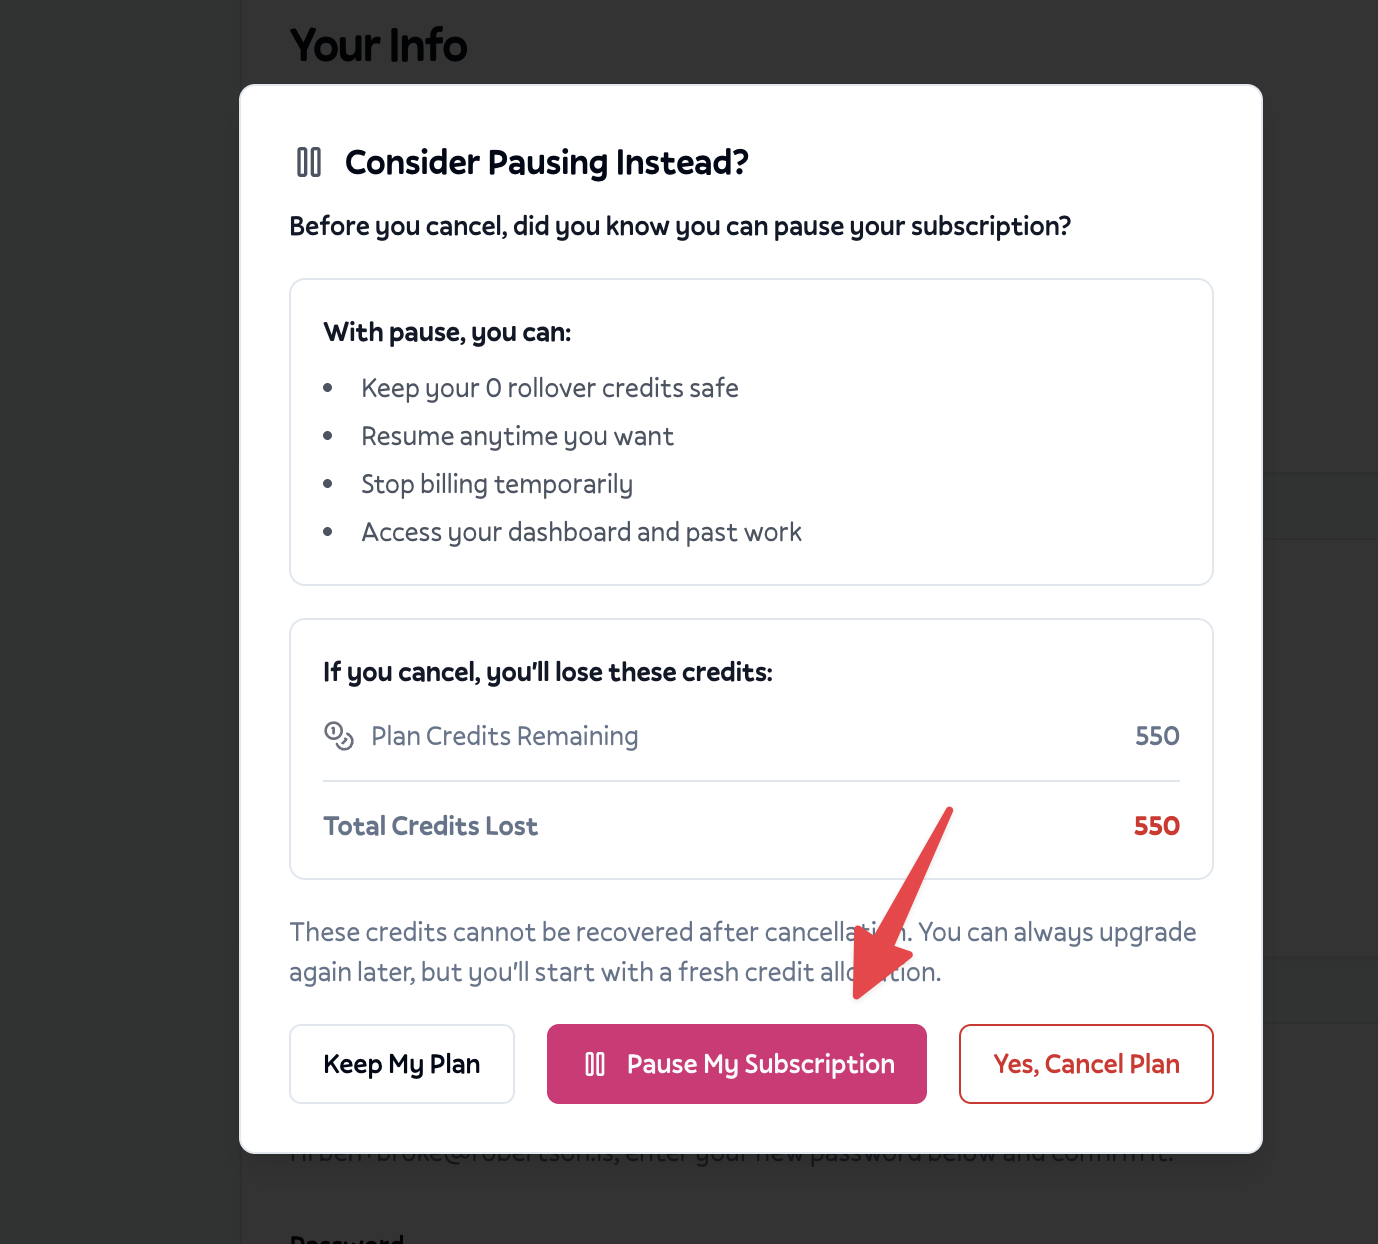Click 'Access your dashboard and past work' bullet
The image size is (1378, 1244).
tap(581, 532)
